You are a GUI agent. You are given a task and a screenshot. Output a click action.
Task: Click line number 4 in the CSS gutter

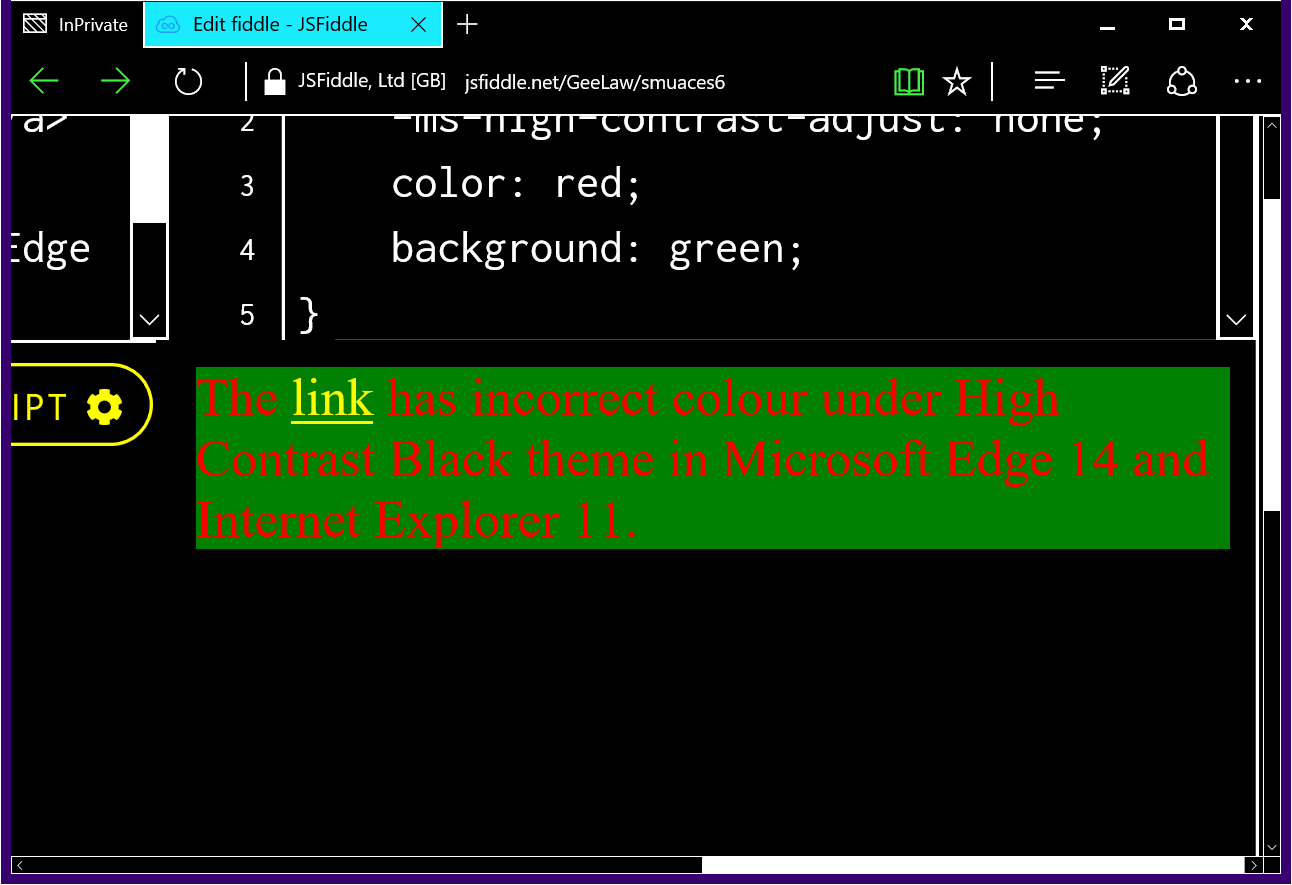(247, 250)
